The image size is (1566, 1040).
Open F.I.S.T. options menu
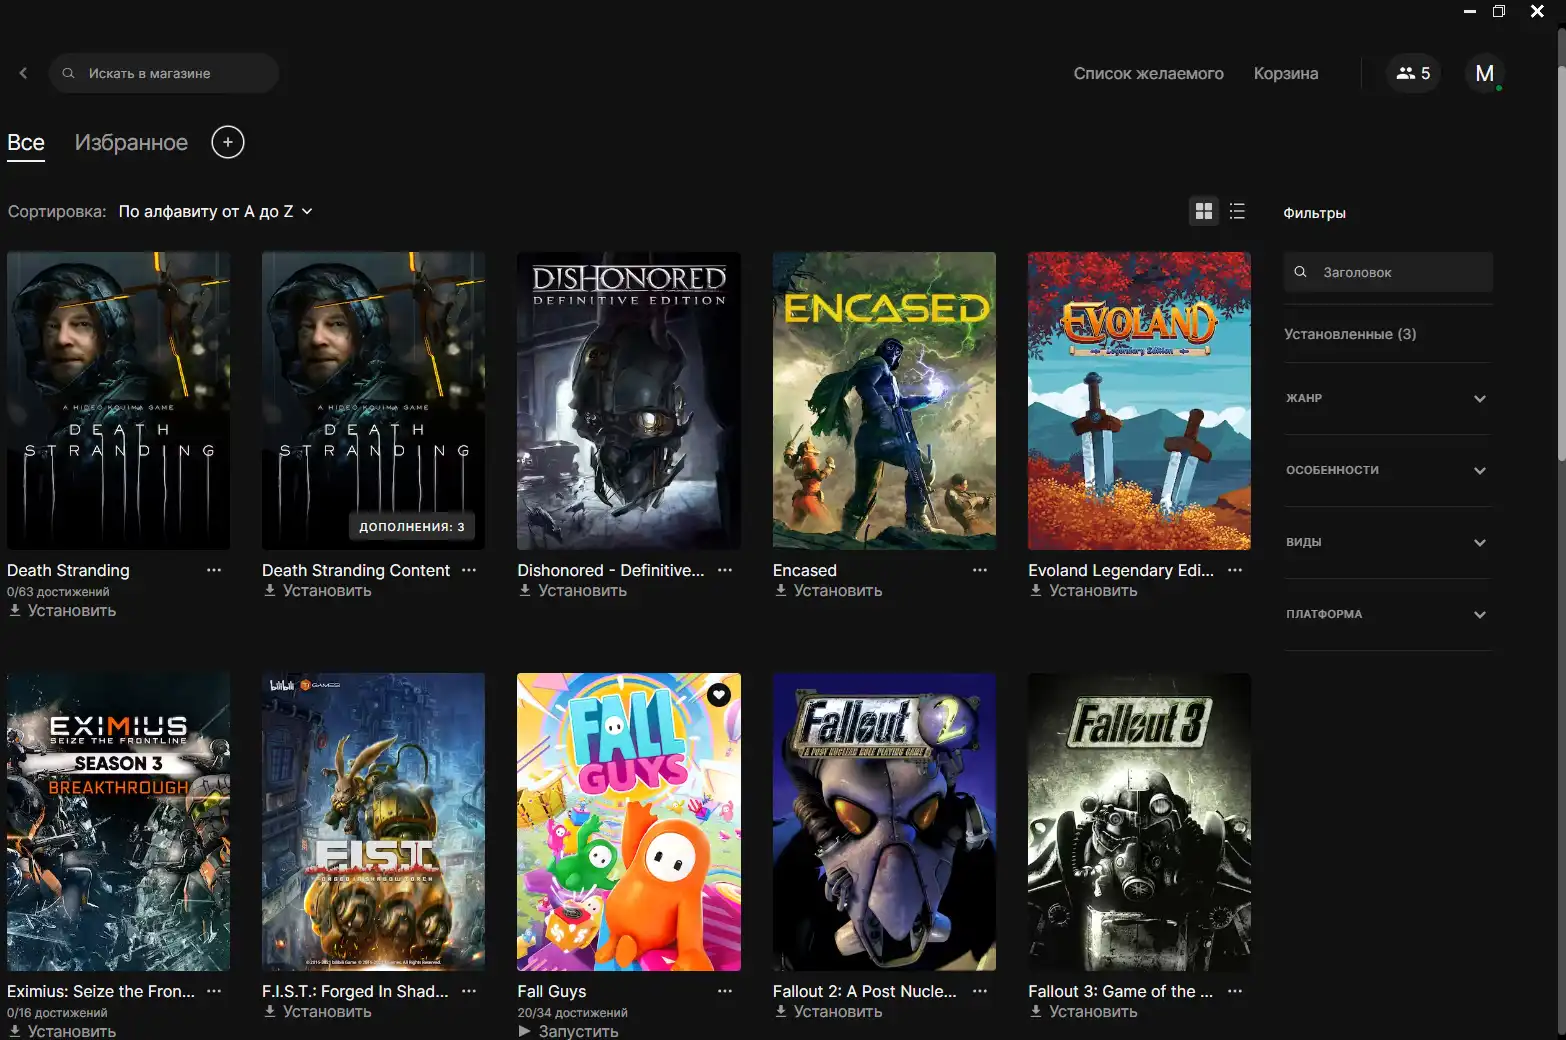(469, 991)
